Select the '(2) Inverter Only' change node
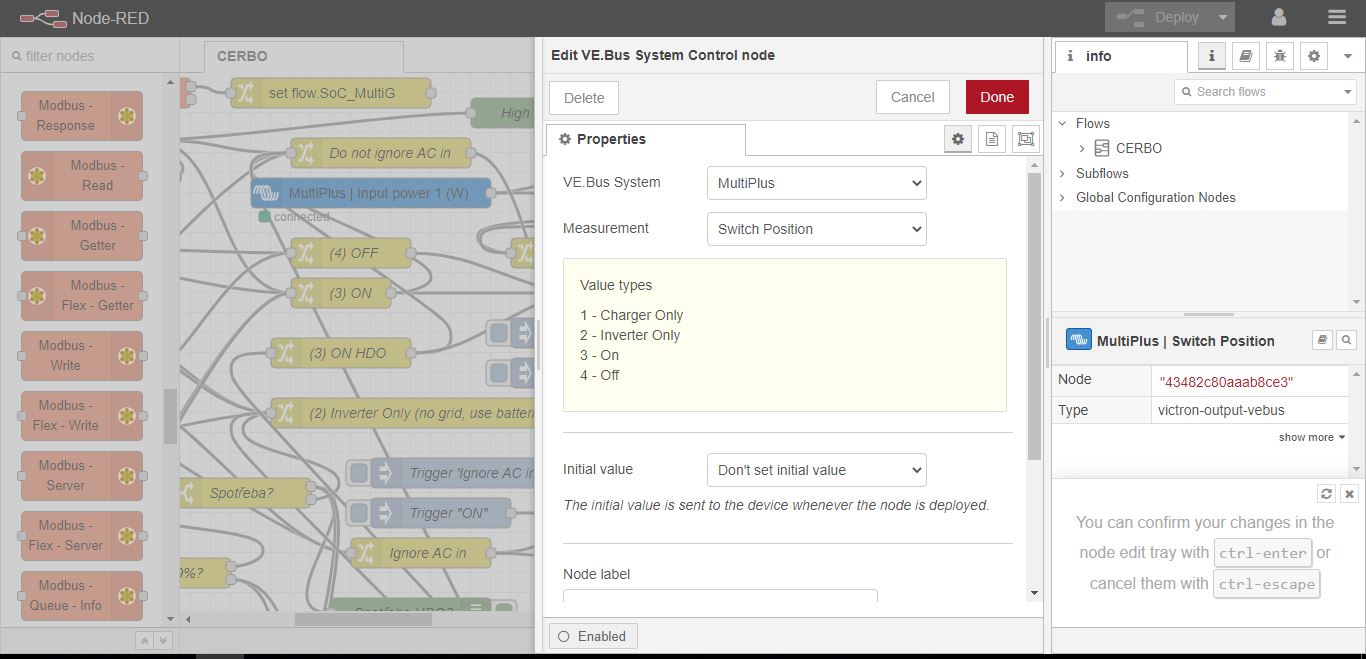The width and height of the screenshot is (1366, 659). (x=403, y=413)
